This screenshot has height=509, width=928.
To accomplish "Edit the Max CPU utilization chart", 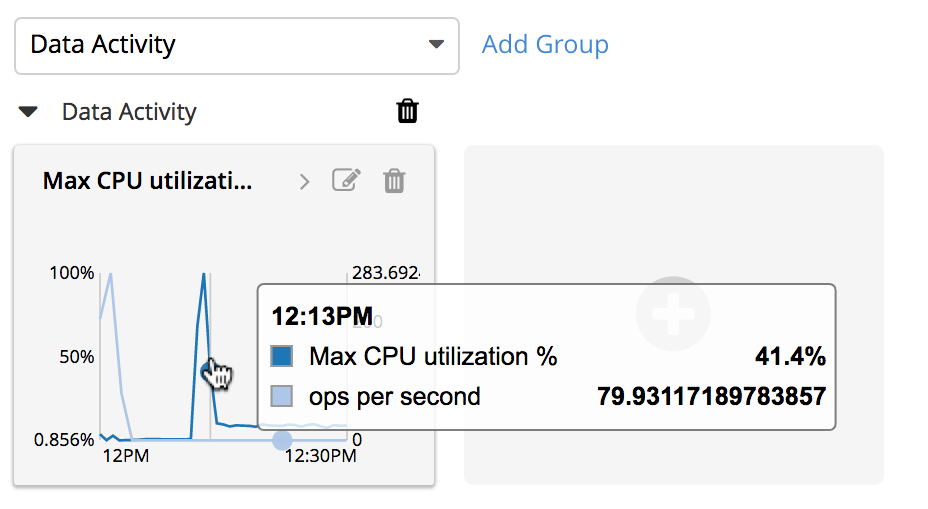I will click(346, 181).
